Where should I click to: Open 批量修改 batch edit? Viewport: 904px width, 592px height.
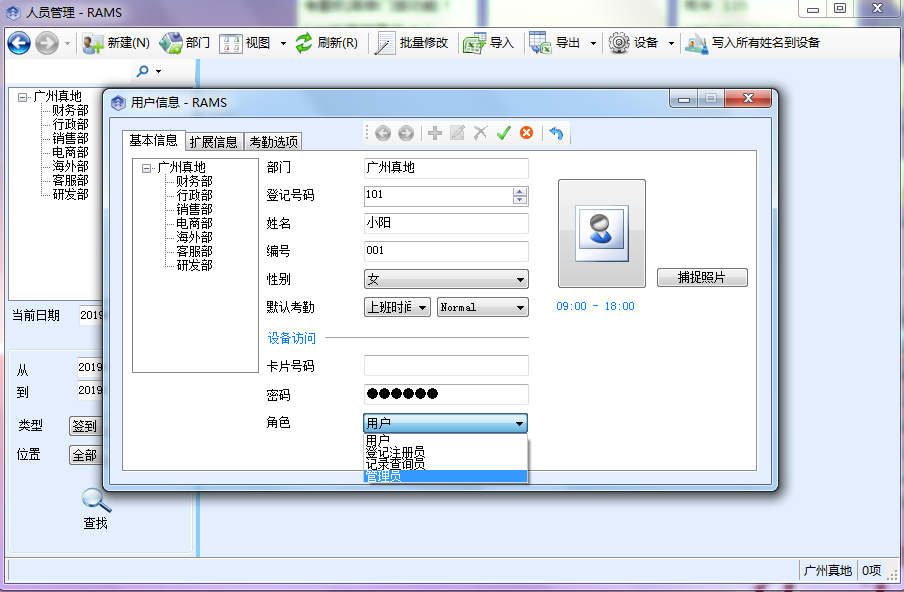[x=411, y=43]
